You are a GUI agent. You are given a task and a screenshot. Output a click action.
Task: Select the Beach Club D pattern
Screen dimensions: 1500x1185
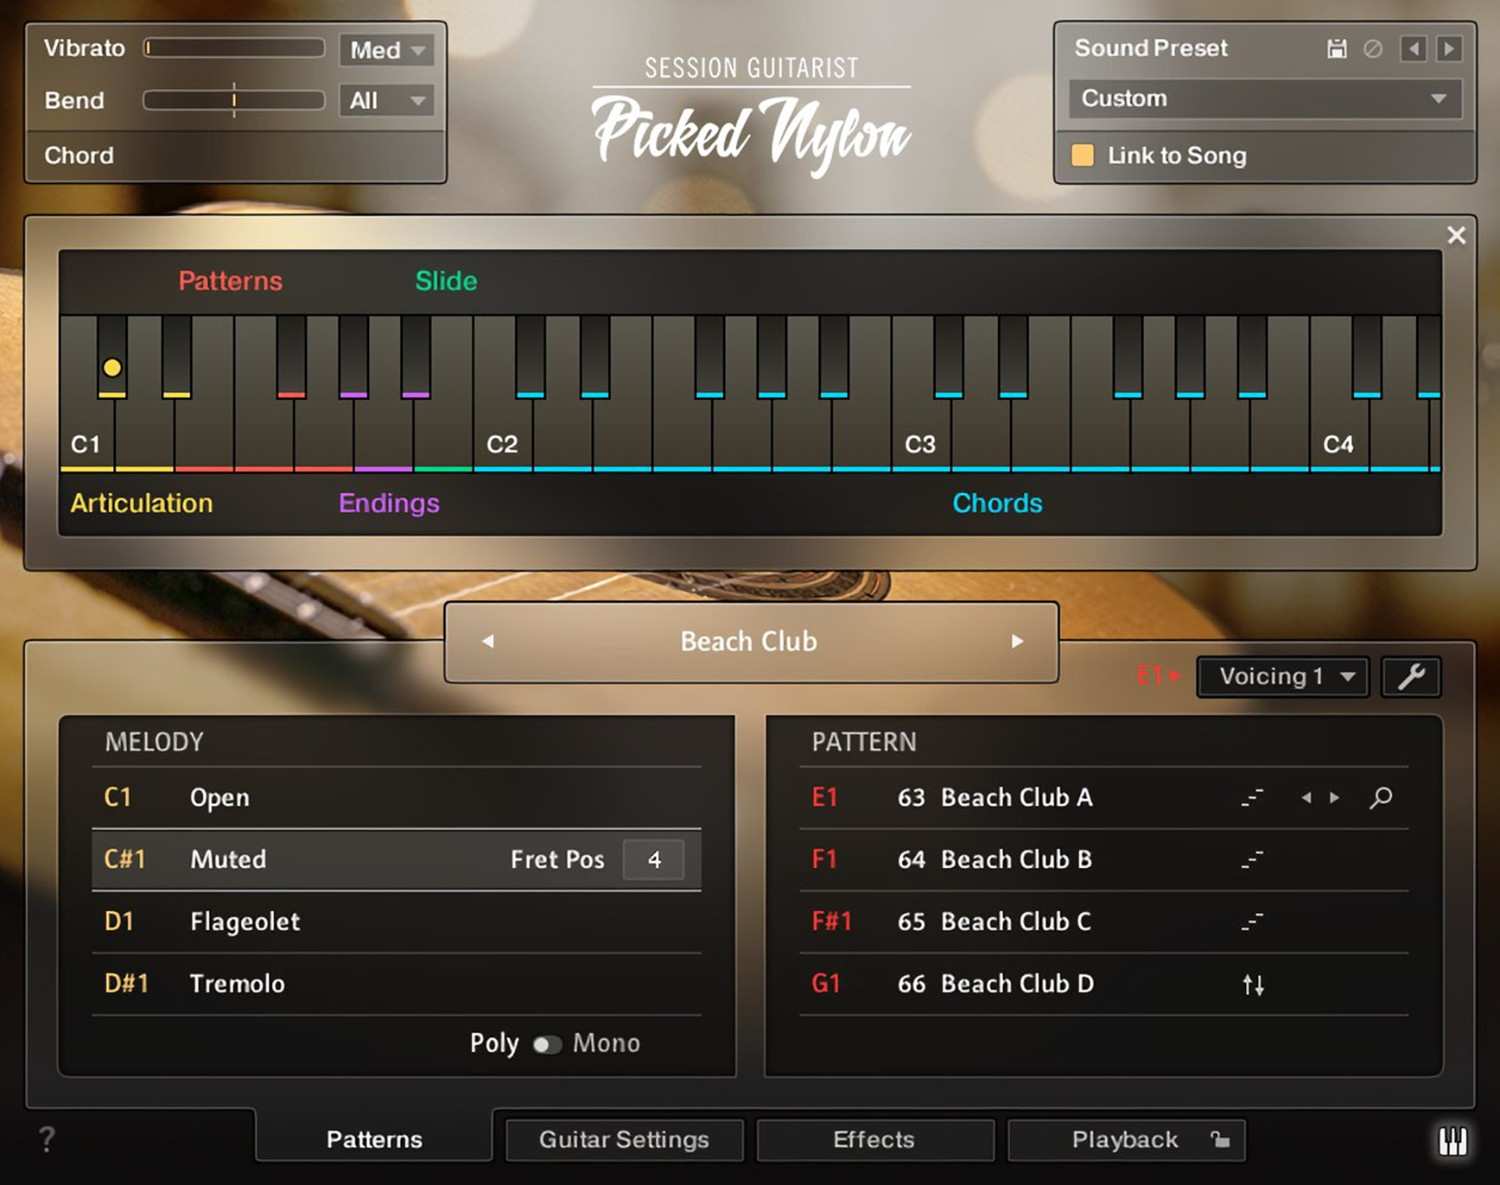click(x=1016, y=984)
